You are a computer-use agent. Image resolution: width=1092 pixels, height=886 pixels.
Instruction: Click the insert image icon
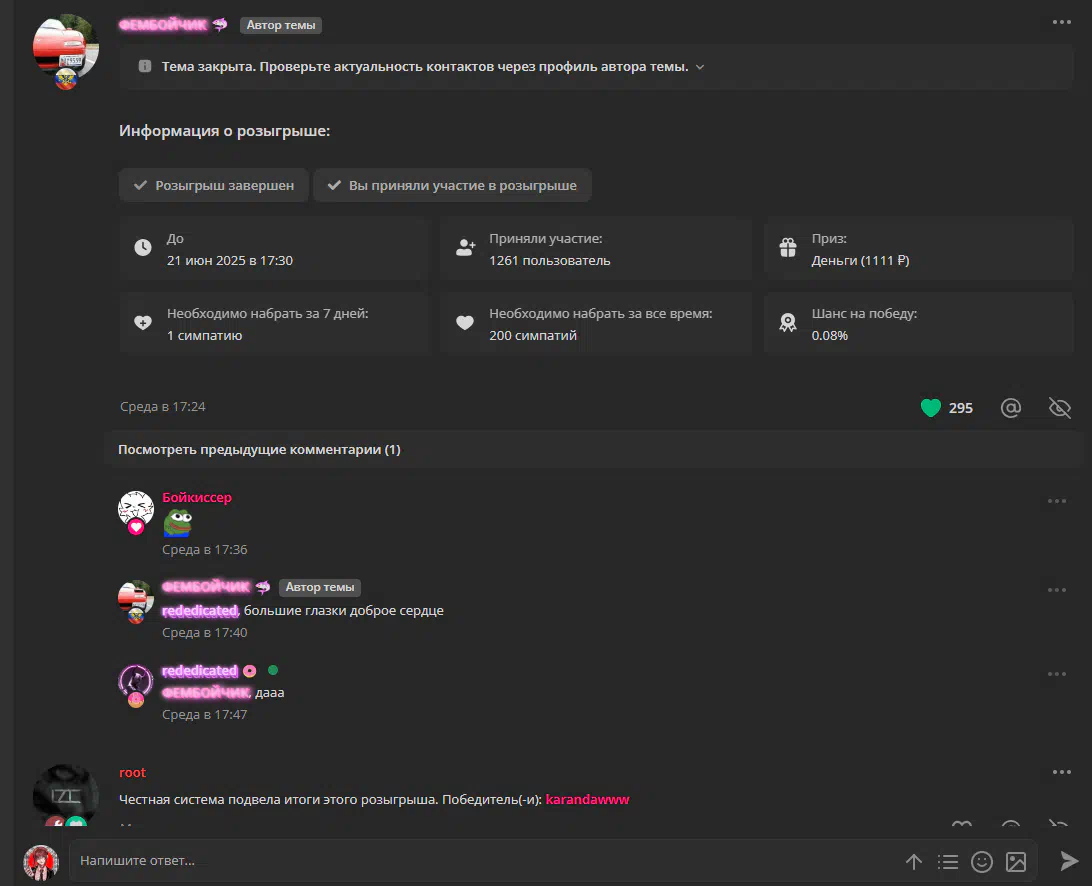pos(1016,862)
